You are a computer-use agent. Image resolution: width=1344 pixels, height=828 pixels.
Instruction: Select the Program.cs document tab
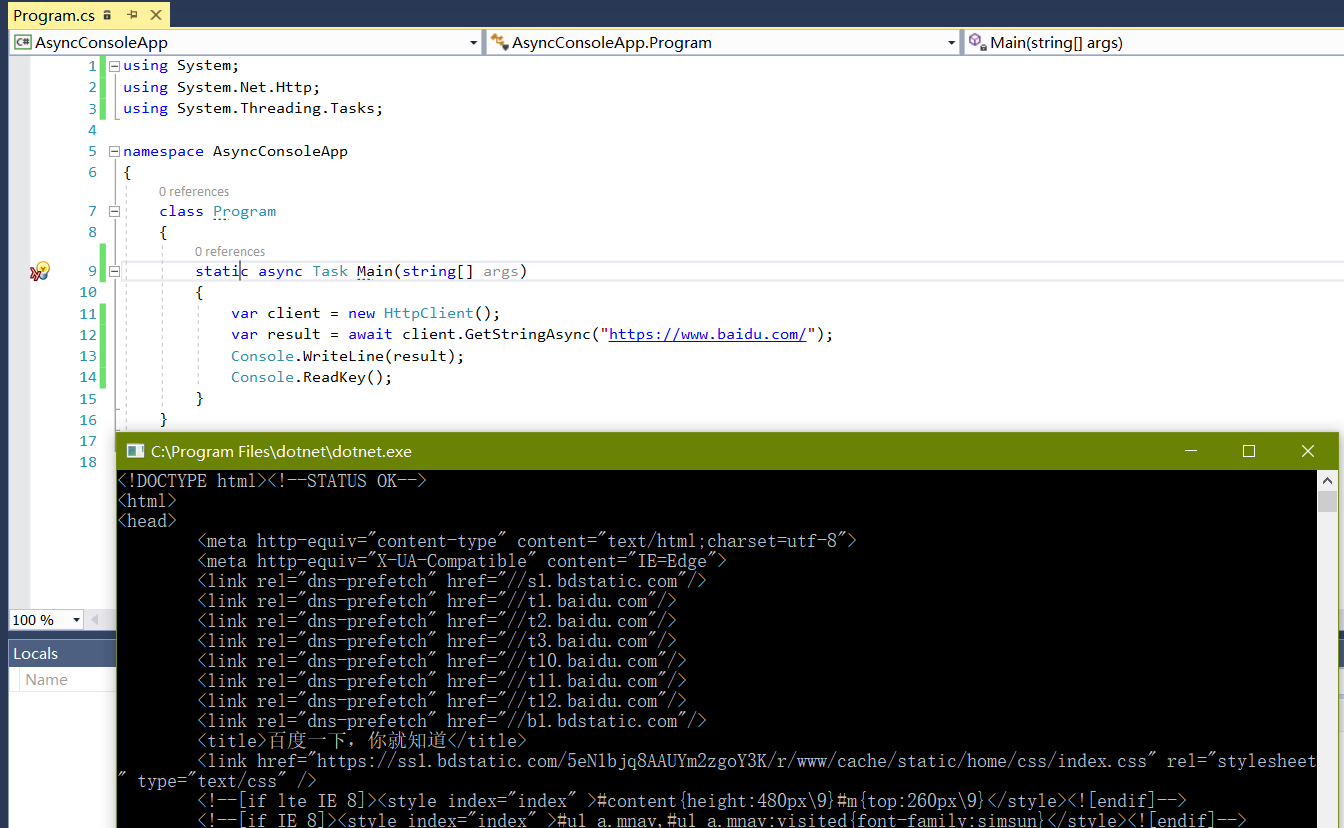coord(54,15)
